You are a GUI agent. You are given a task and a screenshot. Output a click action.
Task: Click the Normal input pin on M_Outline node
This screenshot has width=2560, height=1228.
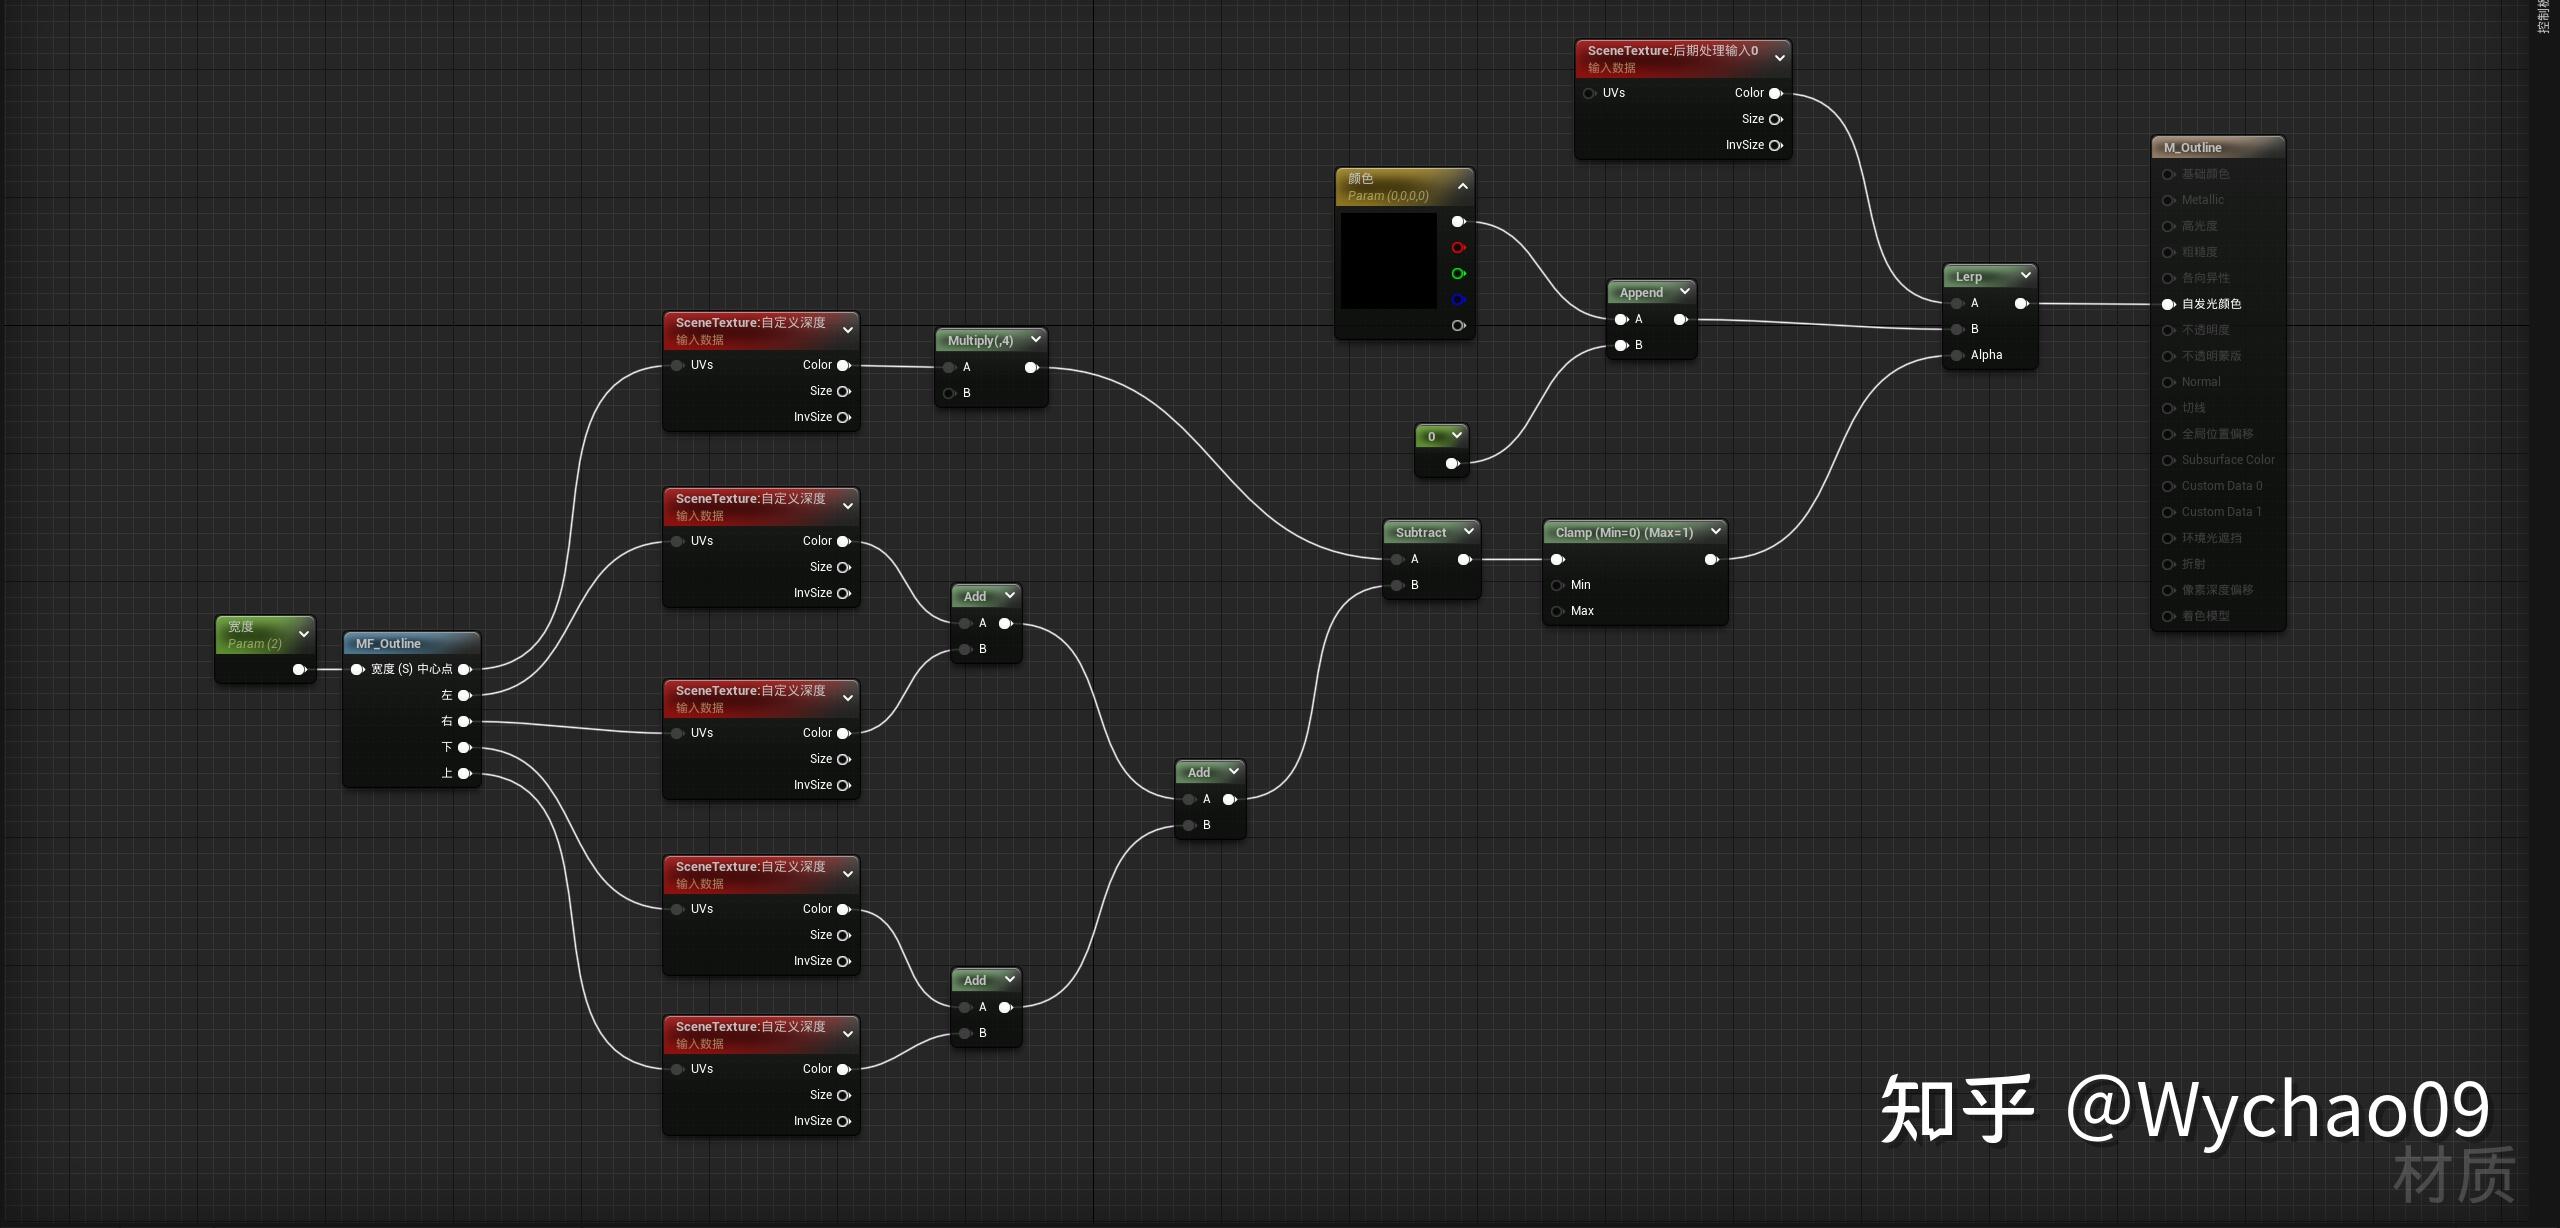tap(2168, 382)
